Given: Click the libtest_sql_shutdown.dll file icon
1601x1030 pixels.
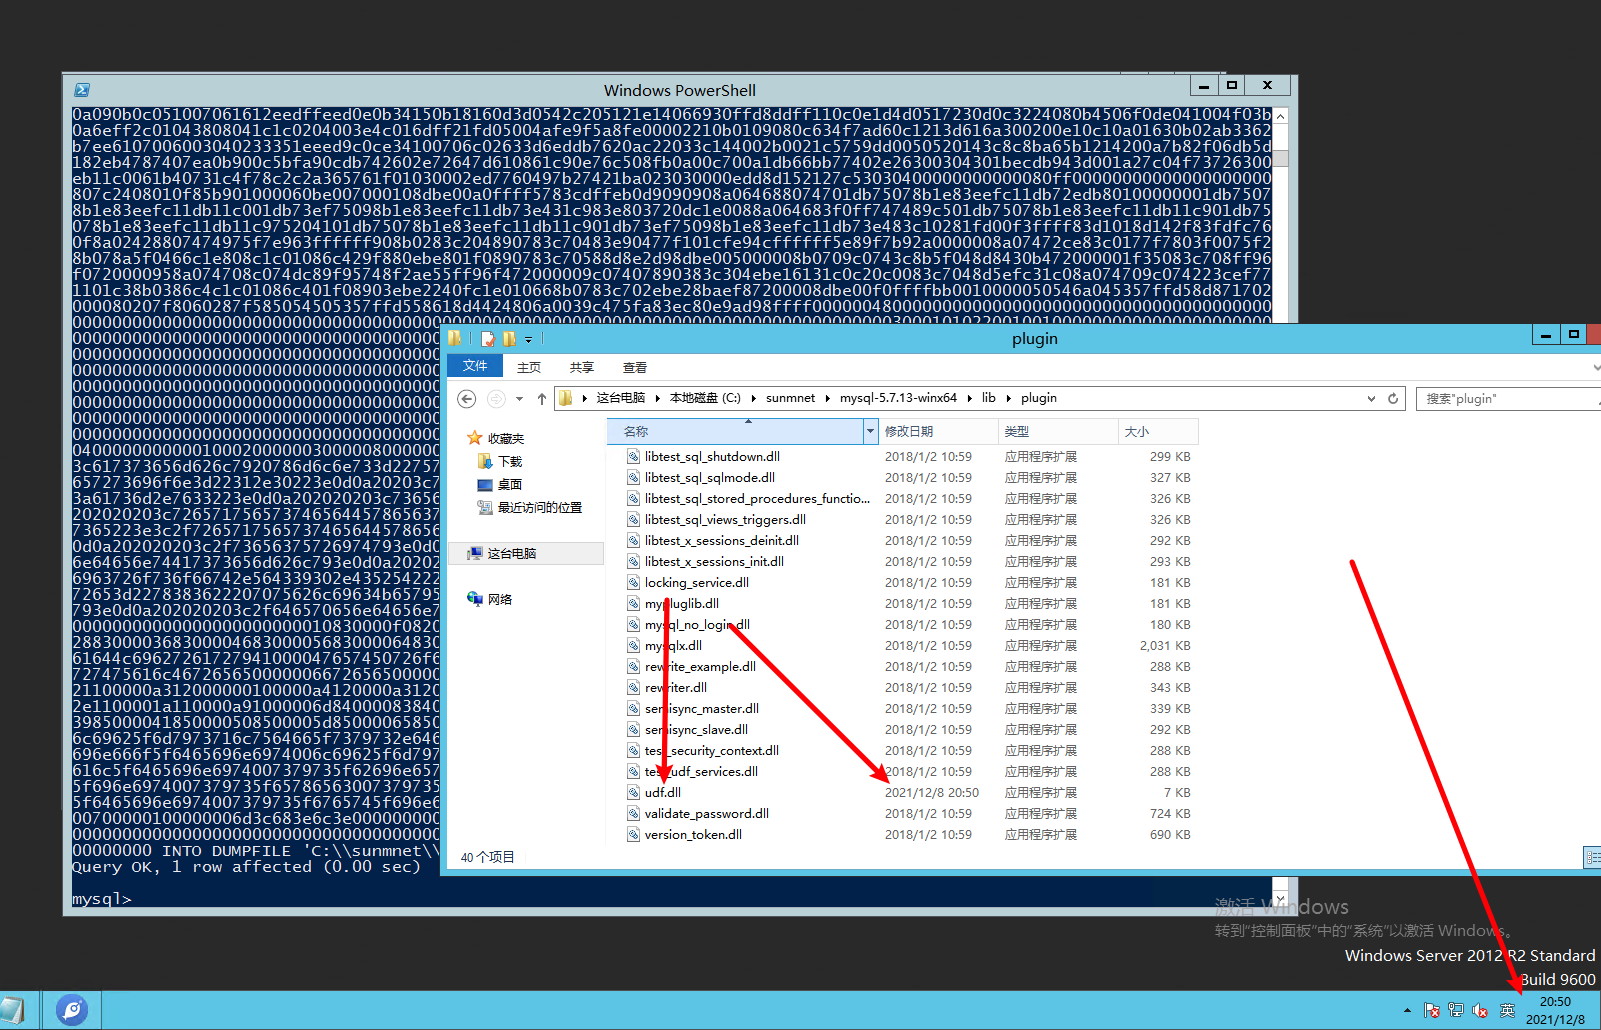Looking at the screenshot, I should click(633, 456).
